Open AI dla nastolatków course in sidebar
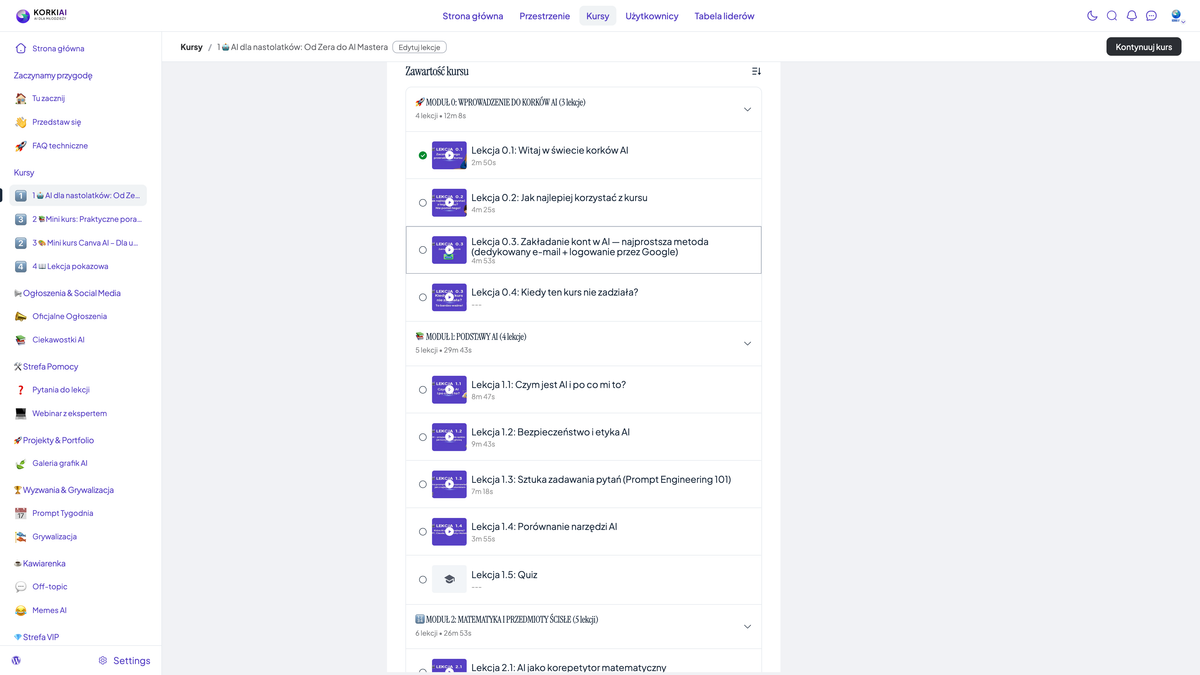Viewport: 1200px width, 675px height. (78, 196)
